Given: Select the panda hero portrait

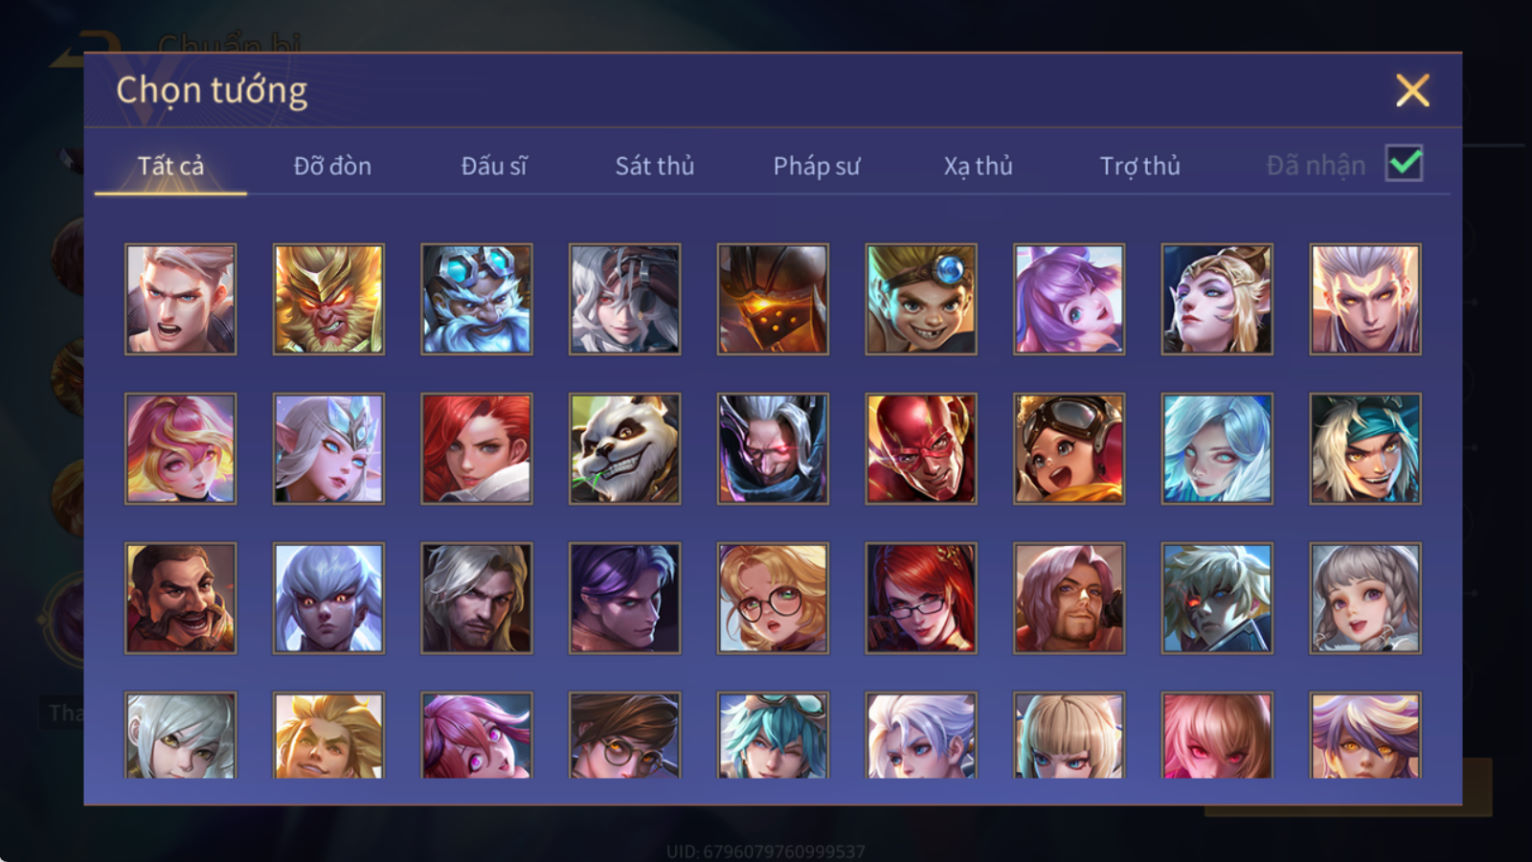Looking at the screenshot, I should point(625,448).
